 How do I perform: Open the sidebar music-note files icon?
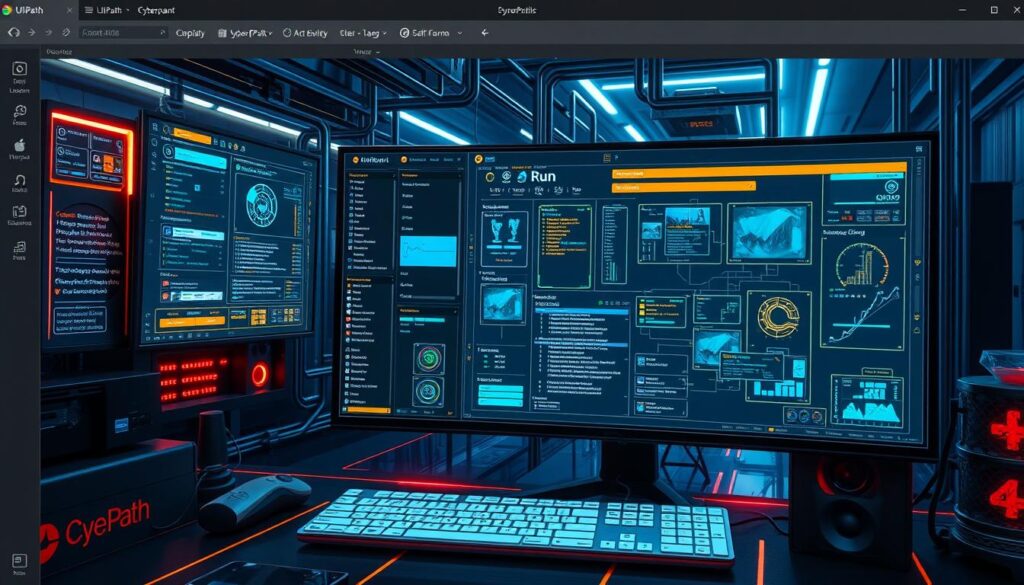[20, 247]
